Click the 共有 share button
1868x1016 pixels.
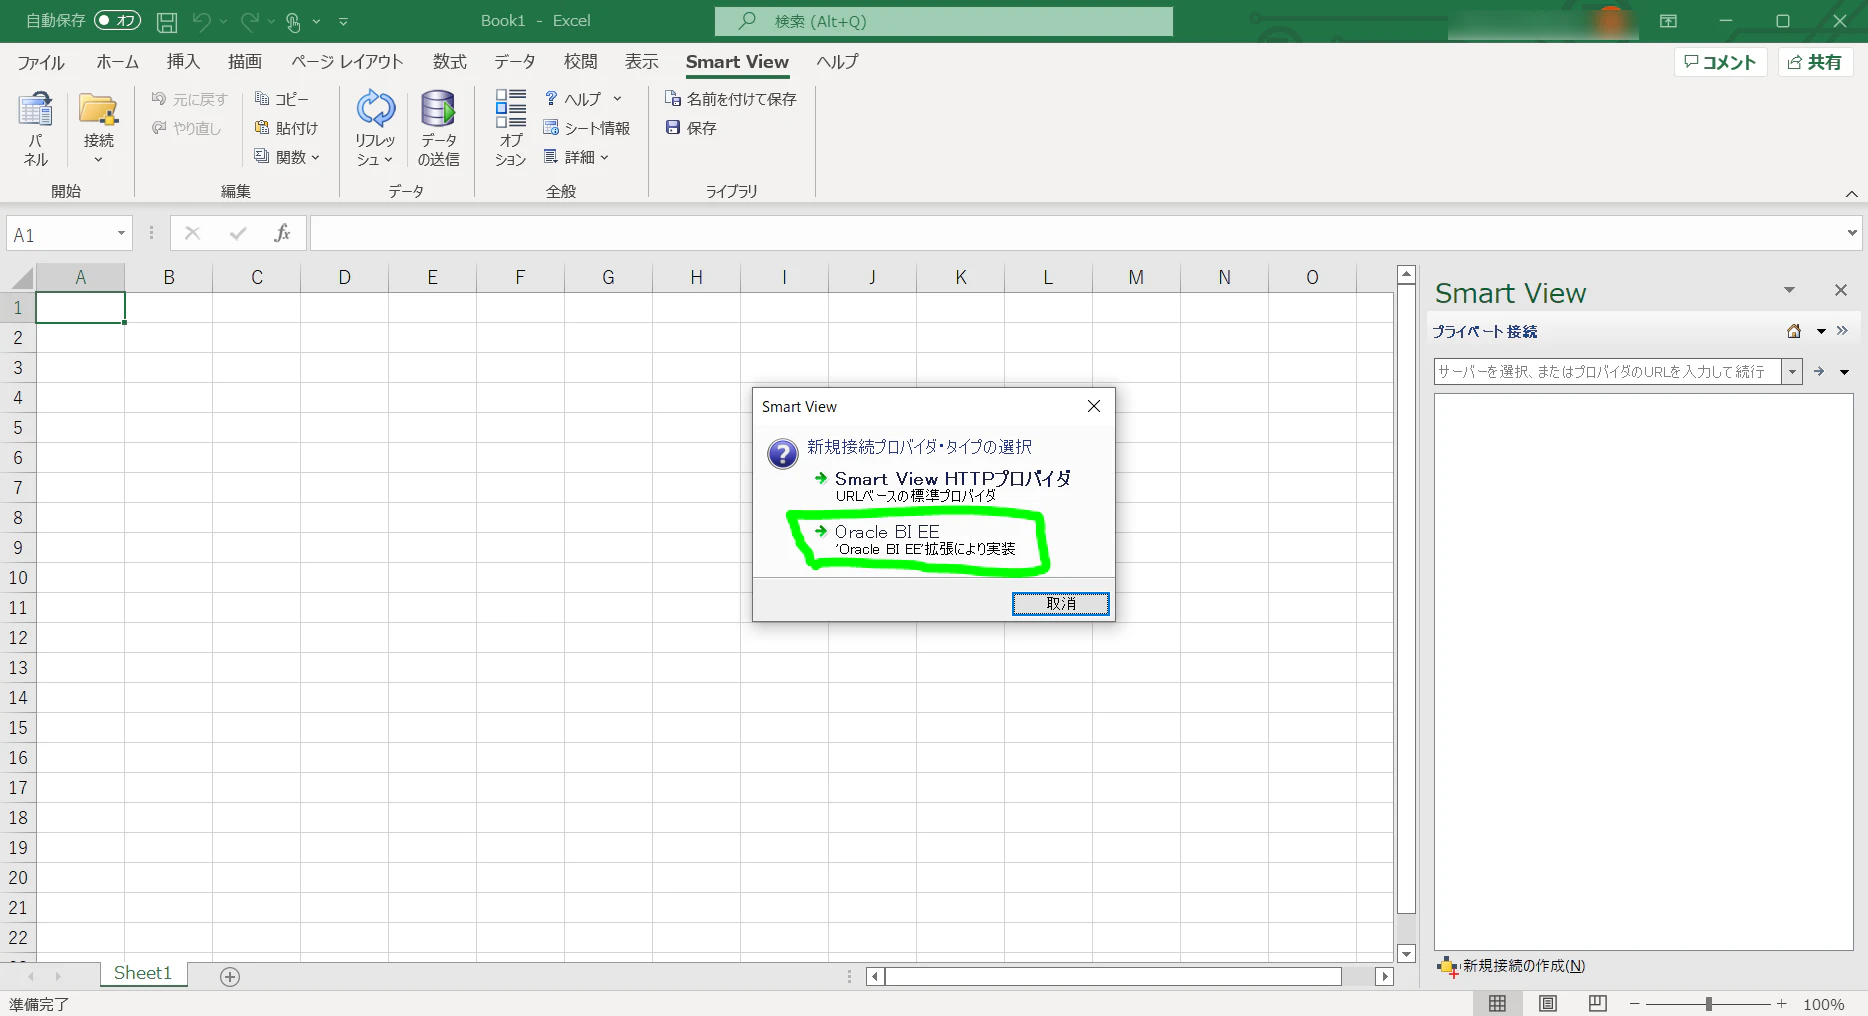click(x=1815, y=62)
